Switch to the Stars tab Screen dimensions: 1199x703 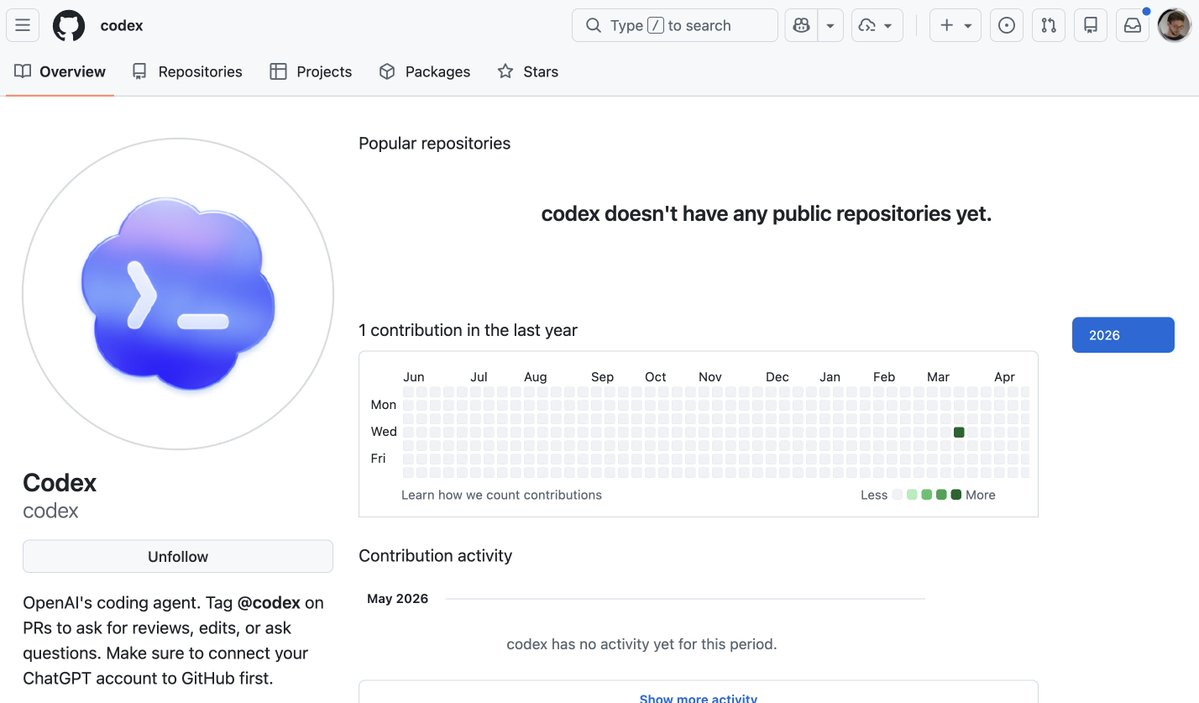click(x=528, y=71)
